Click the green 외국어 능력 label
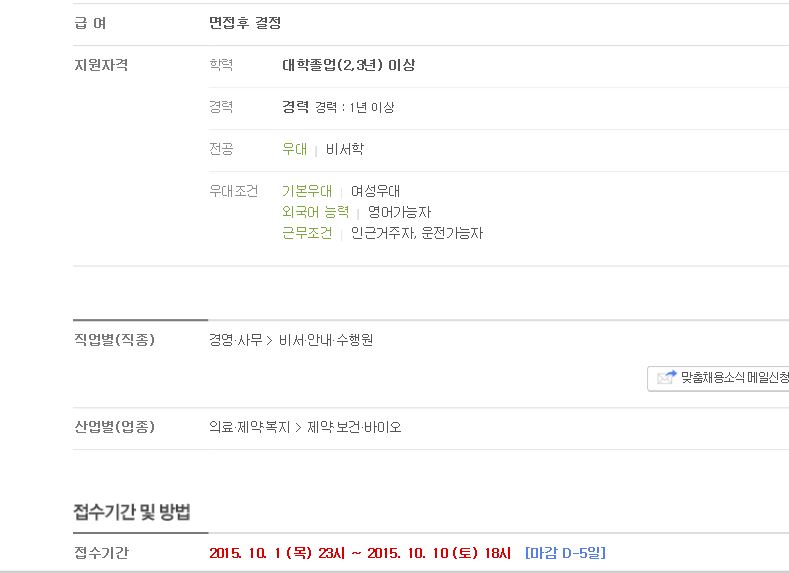 pyautogui.click(x=315, y=212)
